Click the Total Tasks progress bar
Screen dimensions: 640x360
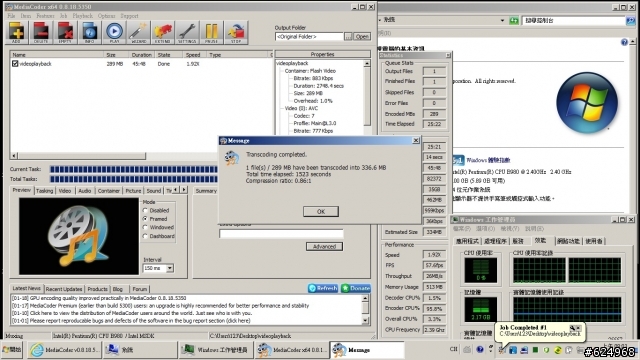tap(134, 179)
